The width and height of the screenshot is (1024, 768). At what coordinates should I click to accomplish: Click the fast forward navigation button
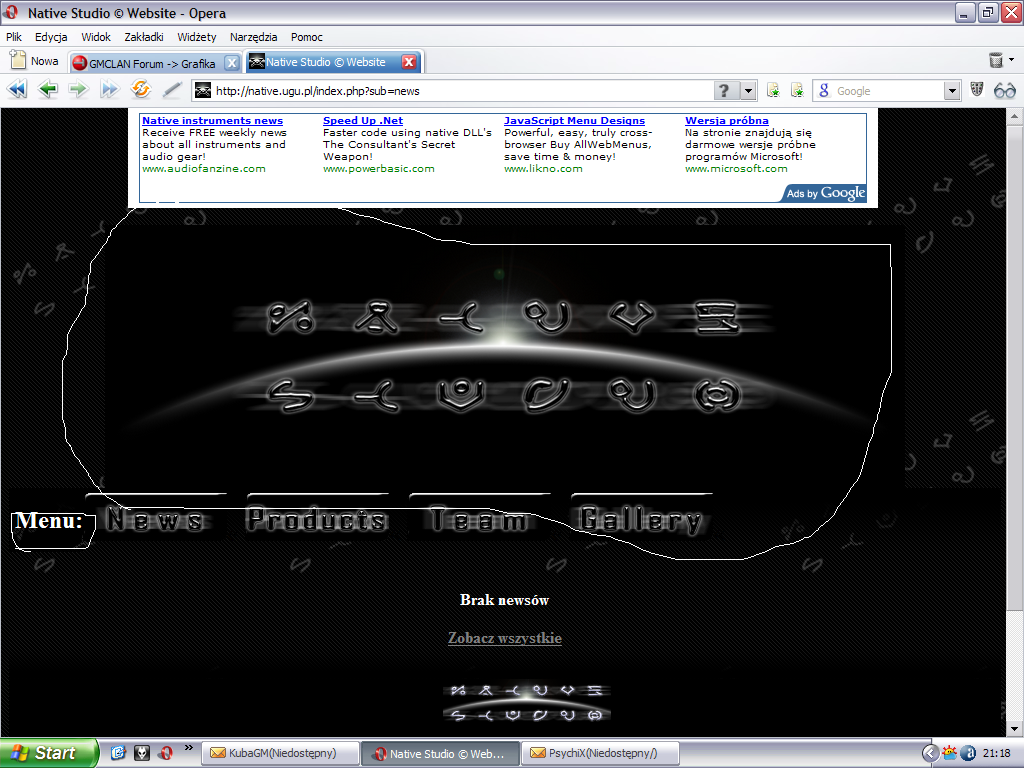tap(109, 90)
